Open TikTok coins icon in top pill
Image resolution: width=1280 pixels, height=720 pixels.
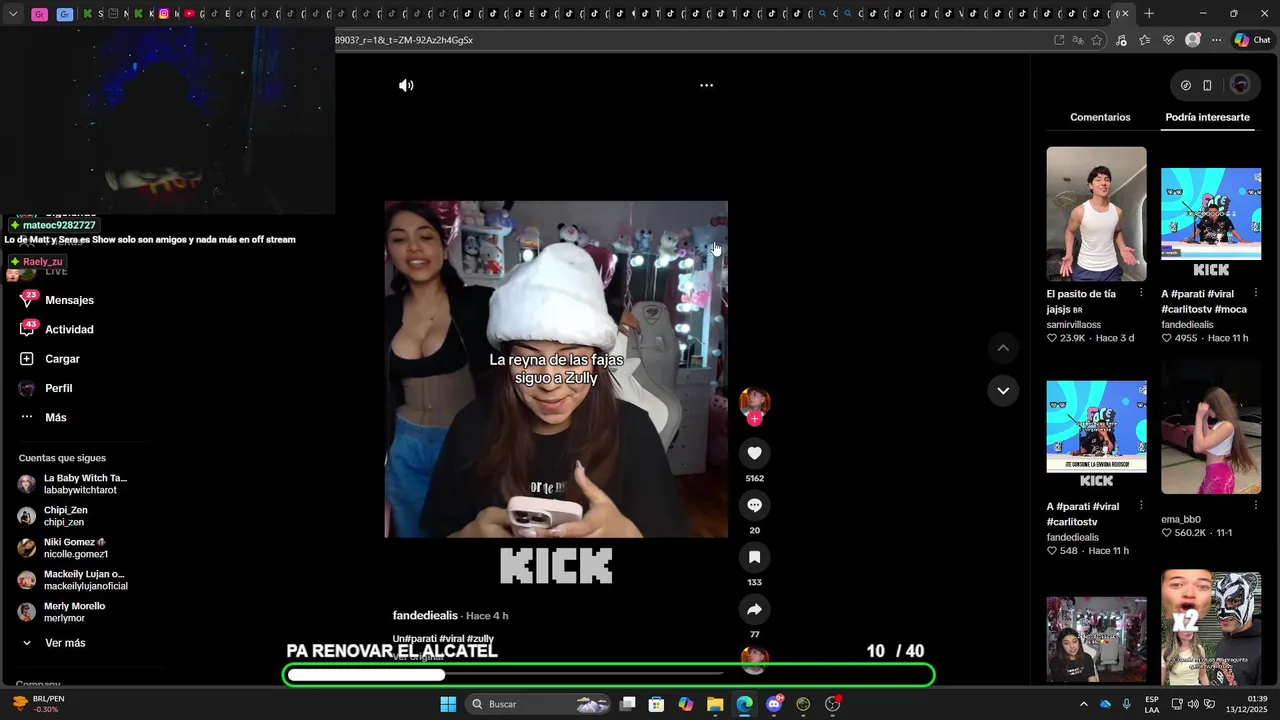click(1186, 86)
